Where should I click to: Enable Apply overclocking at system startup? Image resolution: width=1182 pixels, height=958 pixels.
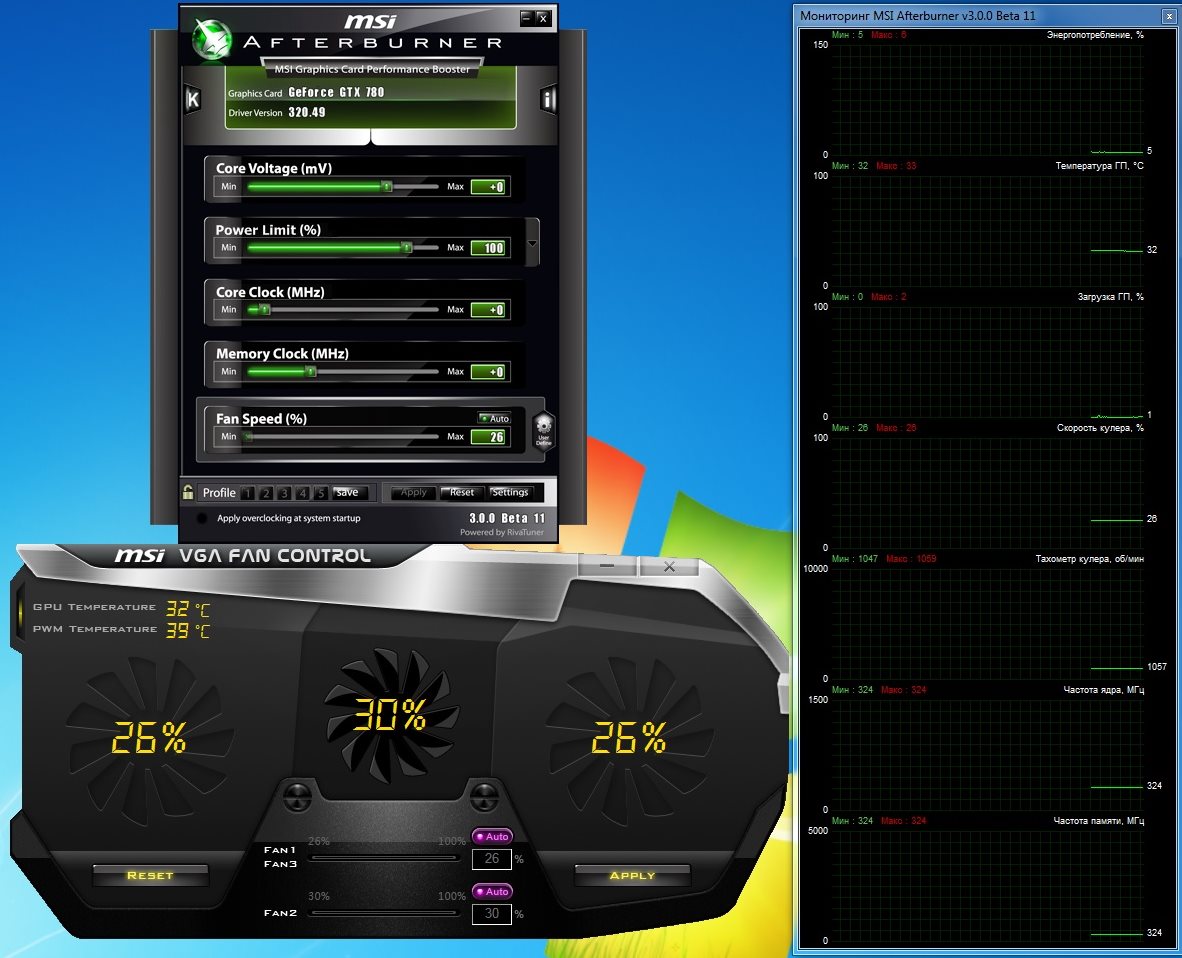click(203, 518)
